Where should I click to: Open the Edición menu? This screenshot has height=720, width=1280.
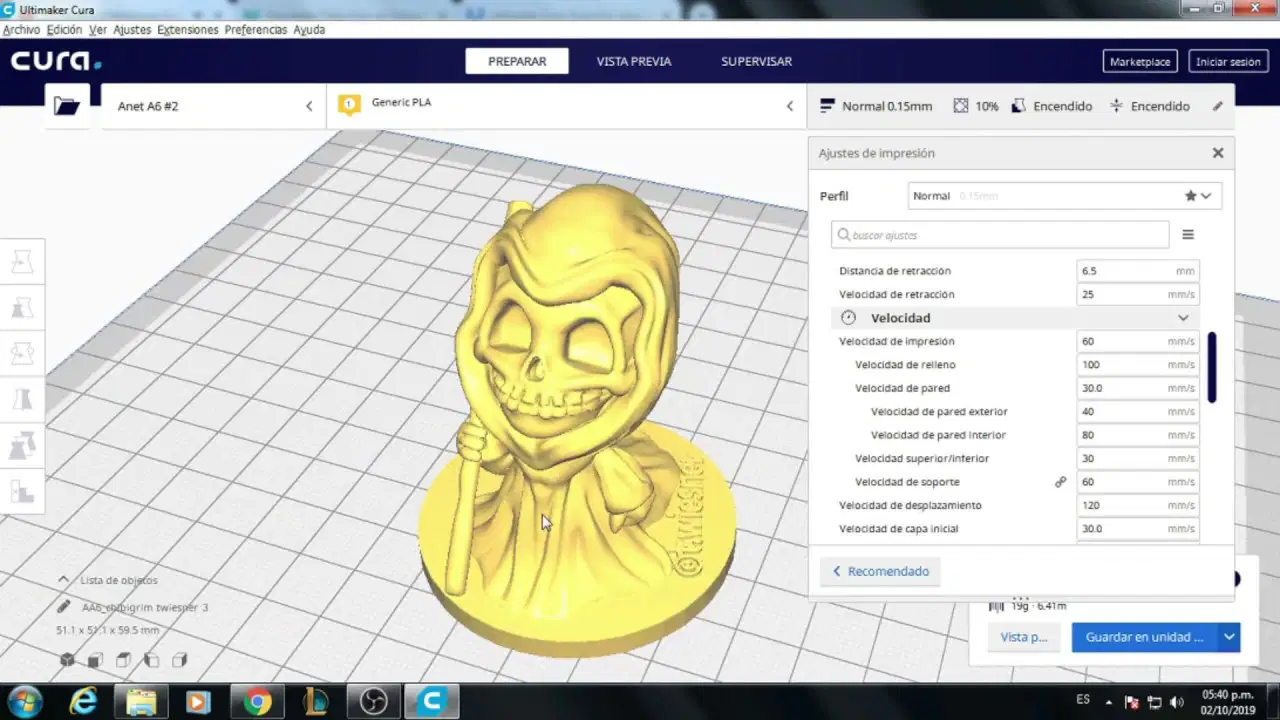[64, 30]
